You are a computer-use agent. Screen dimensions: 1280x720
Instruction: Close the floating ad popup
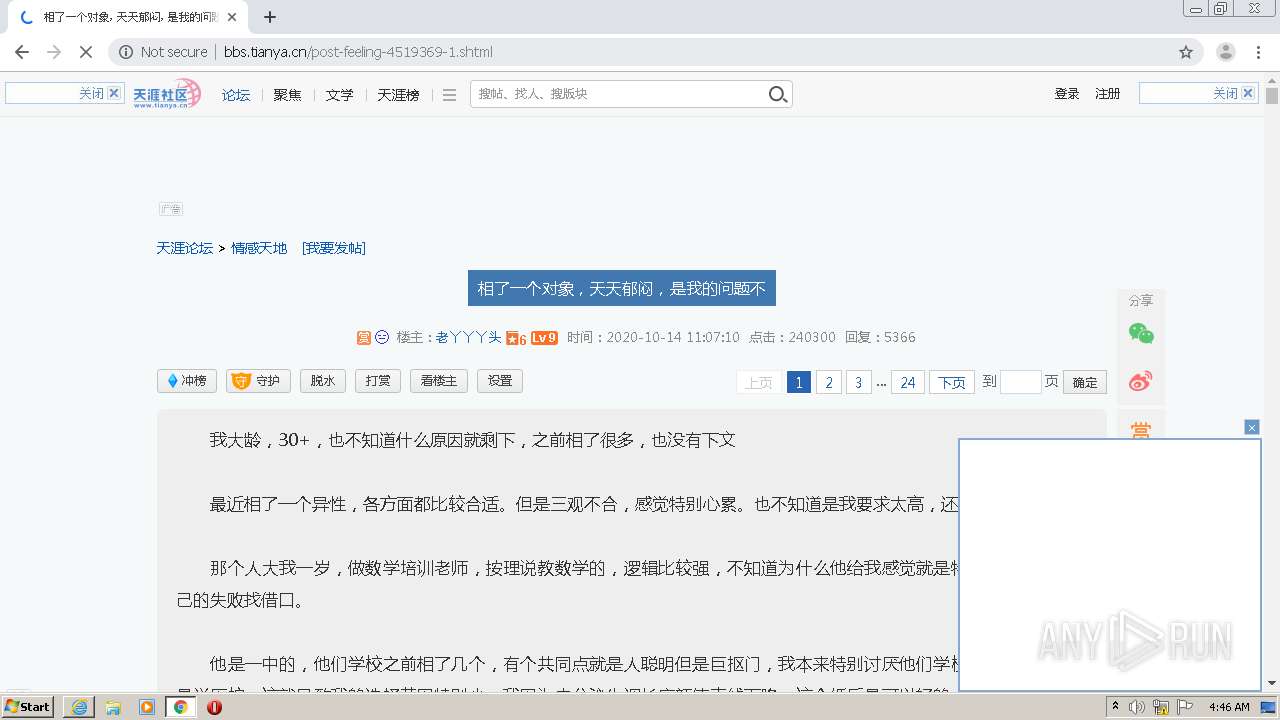click(x=1251, y=427)
